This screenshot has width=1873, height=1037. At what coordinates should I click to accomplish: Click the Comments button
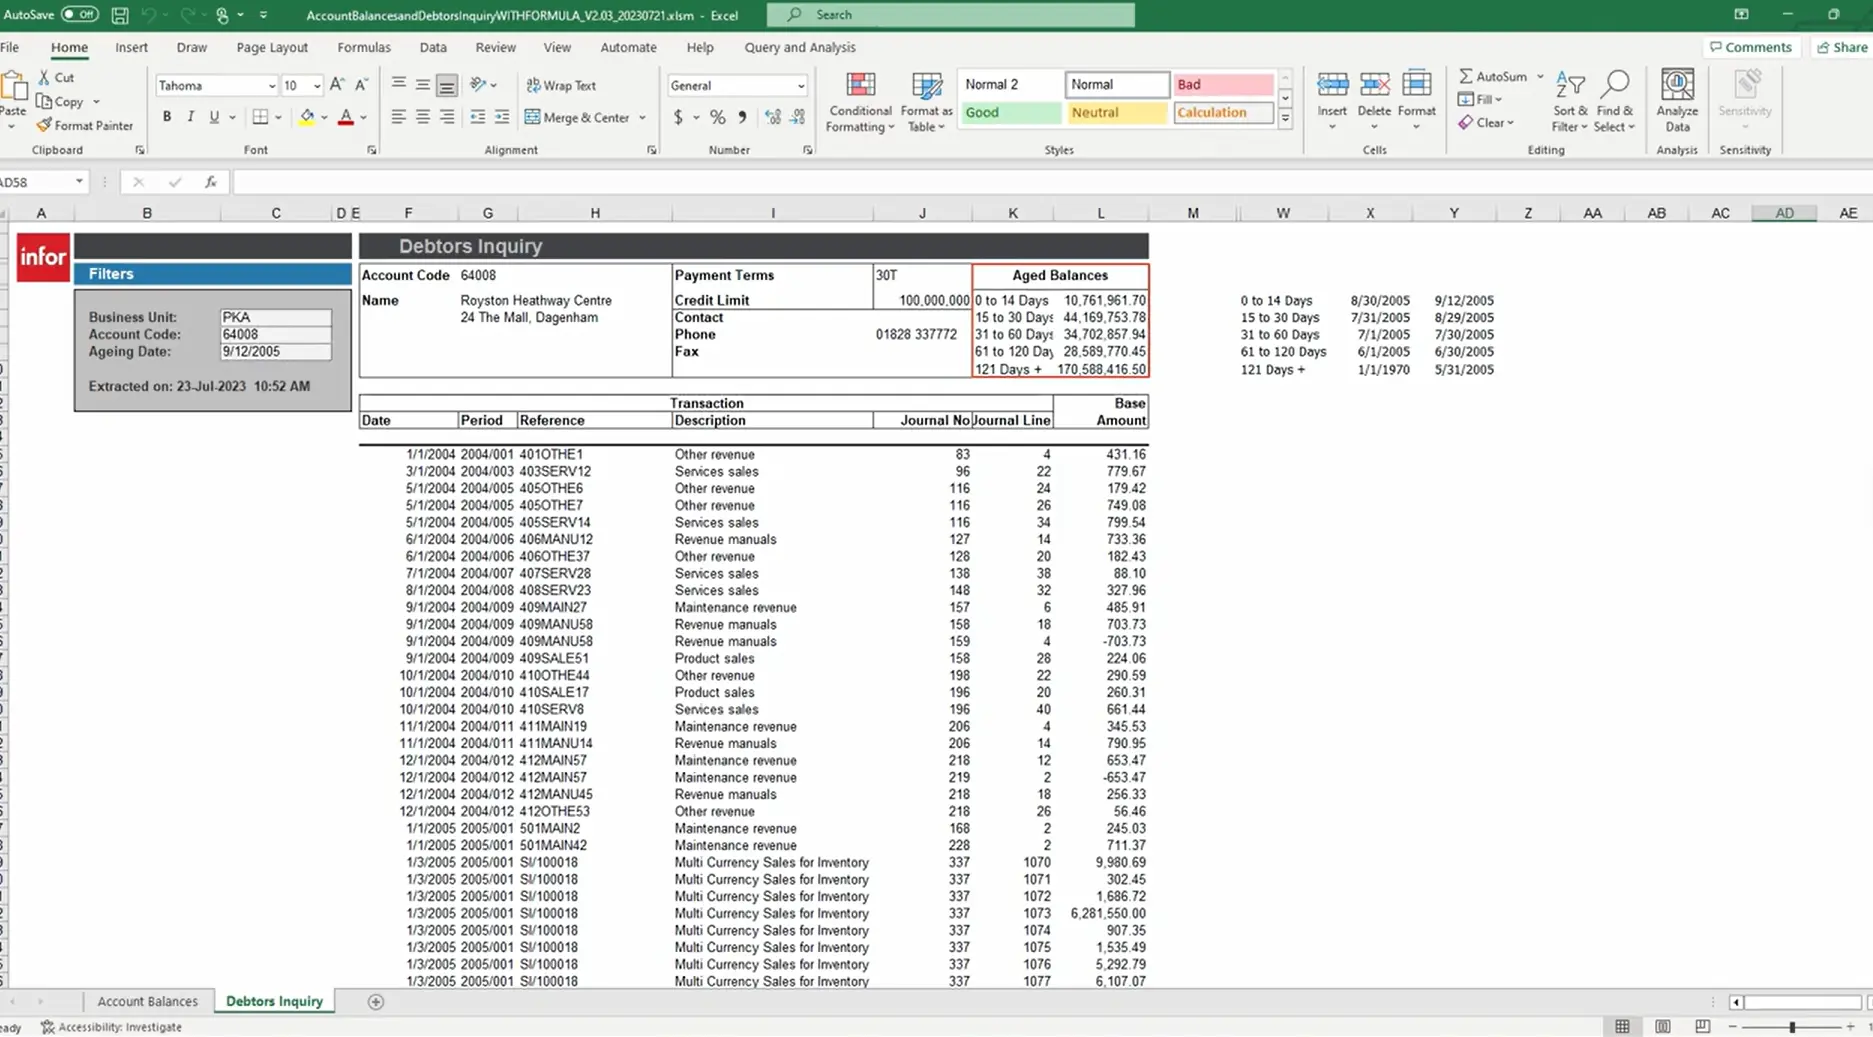pyautogui.click(x=1750, y=47)
